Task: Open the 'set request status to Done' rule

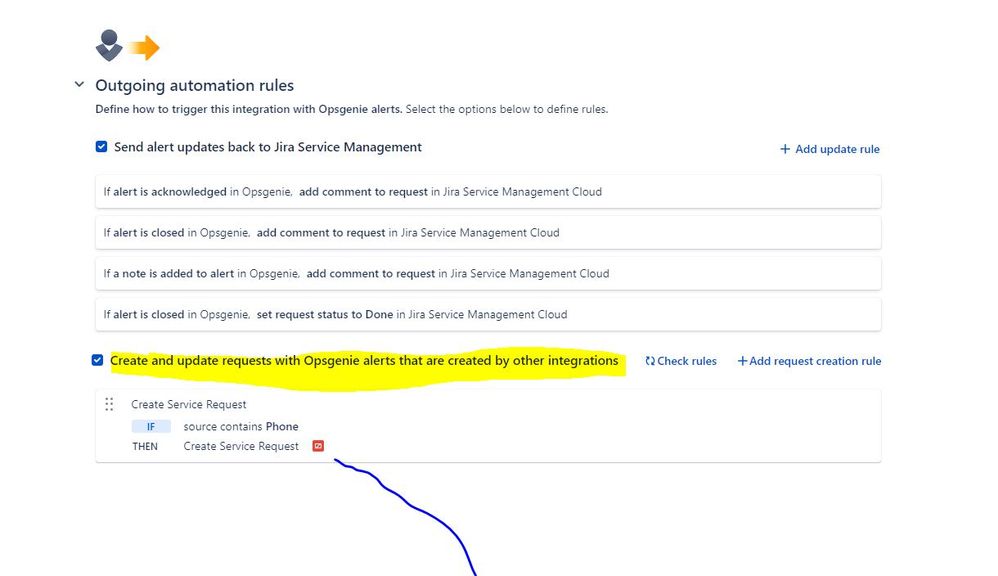Action: (x=488, y=314)
